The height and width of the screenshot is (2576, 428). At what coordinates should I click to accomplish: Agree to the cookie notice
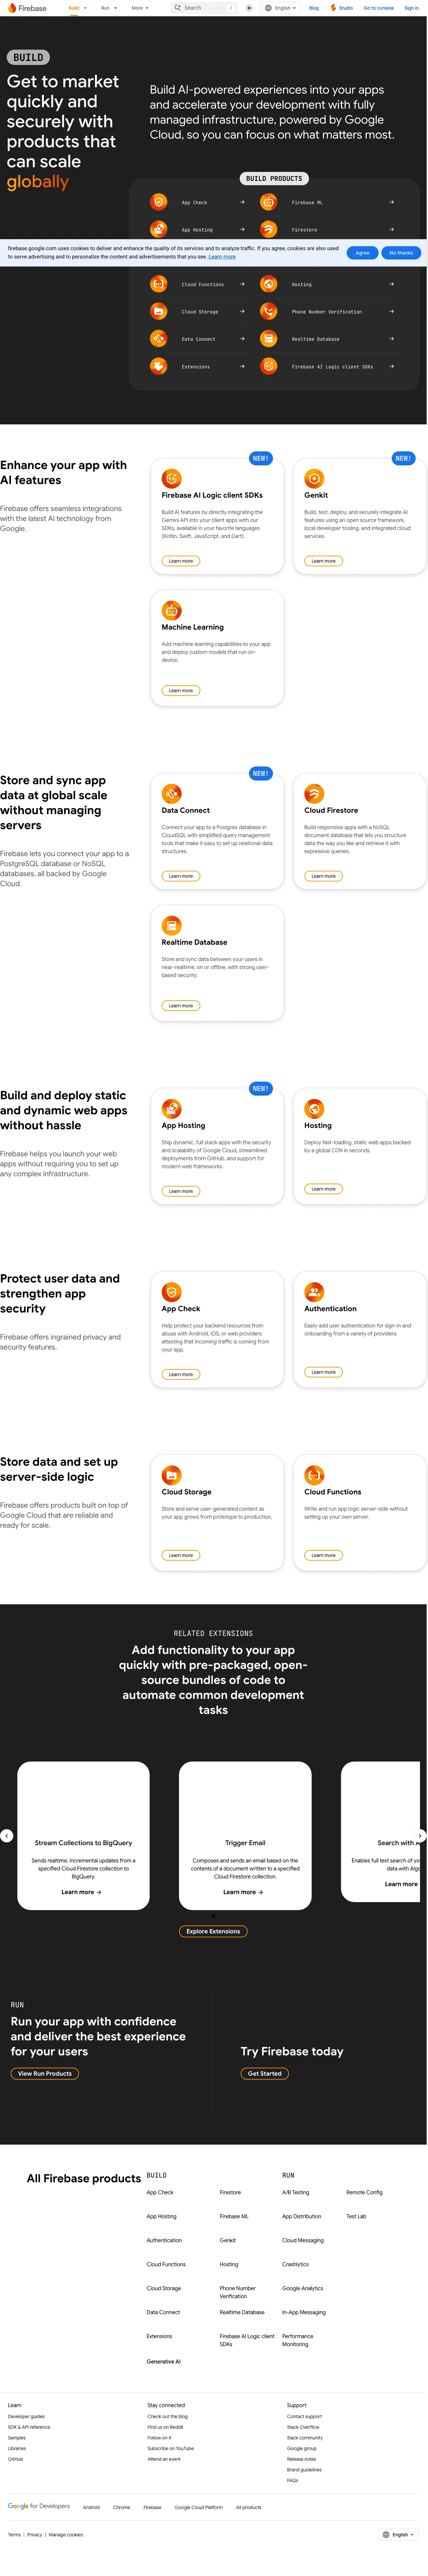(x=362, y=253)
